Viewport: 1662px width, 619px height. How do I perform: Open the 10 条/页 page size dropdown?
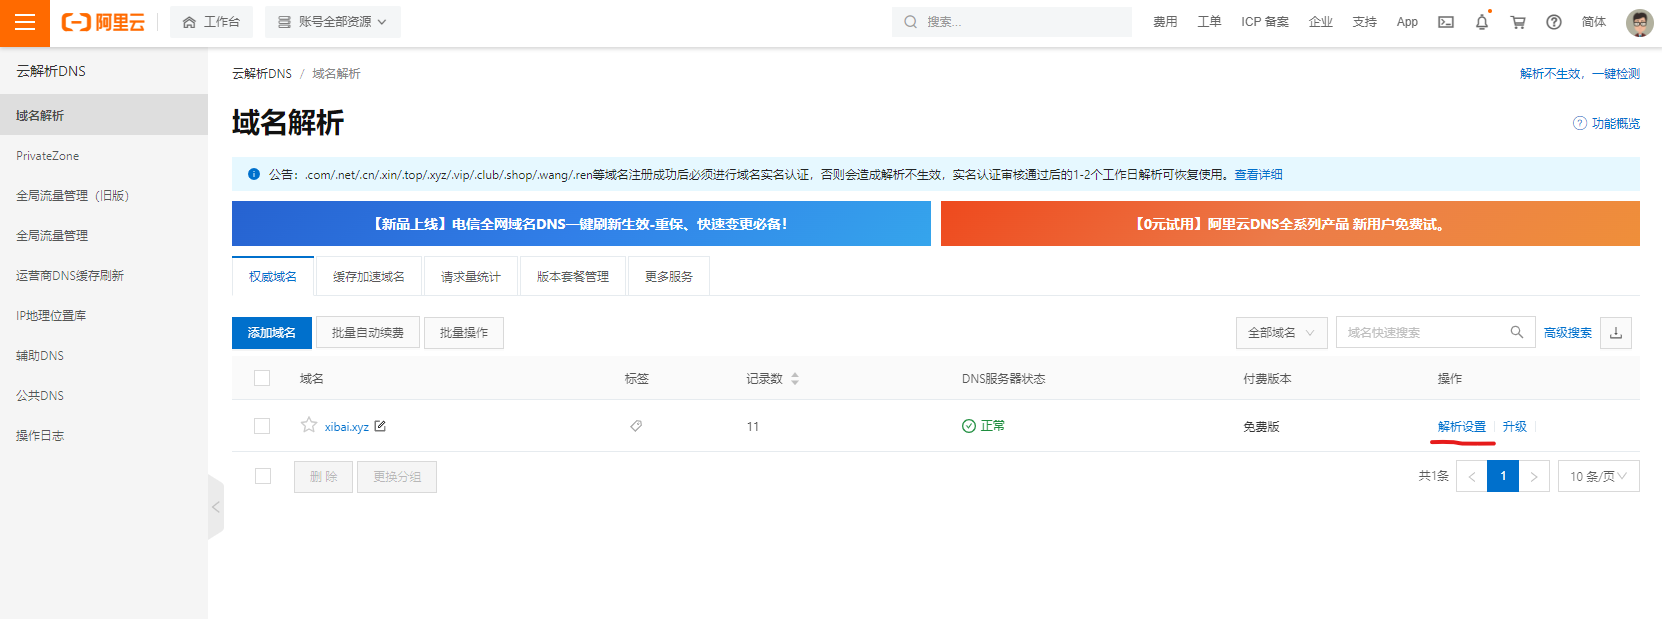[x=1597, y=476]
